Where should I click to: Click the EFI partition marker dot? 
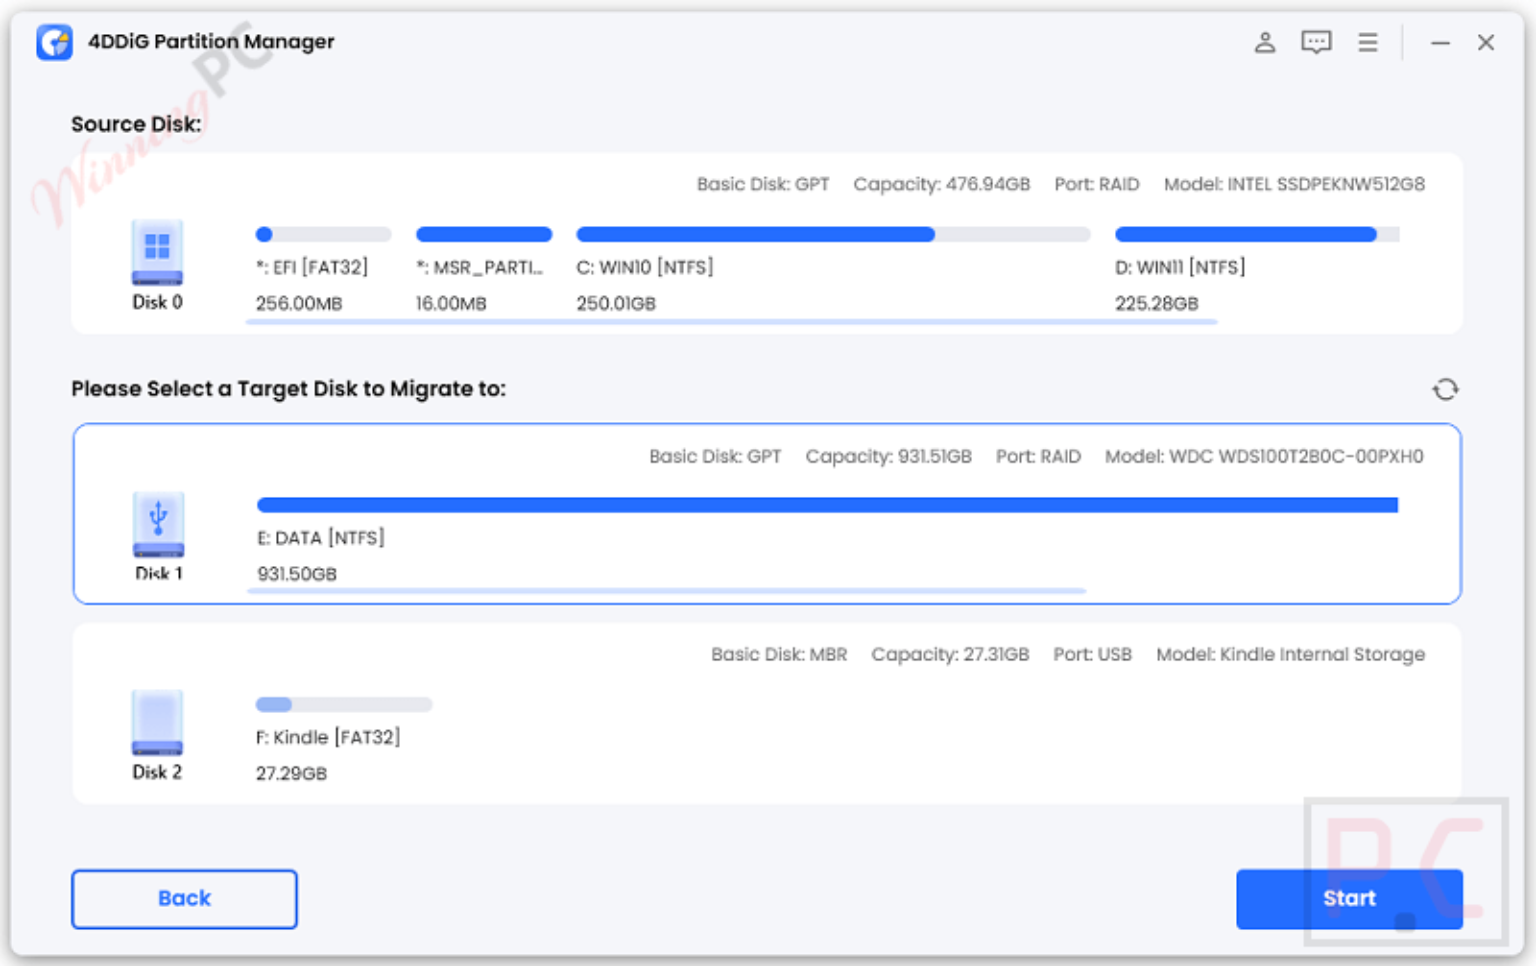(264, 233)
